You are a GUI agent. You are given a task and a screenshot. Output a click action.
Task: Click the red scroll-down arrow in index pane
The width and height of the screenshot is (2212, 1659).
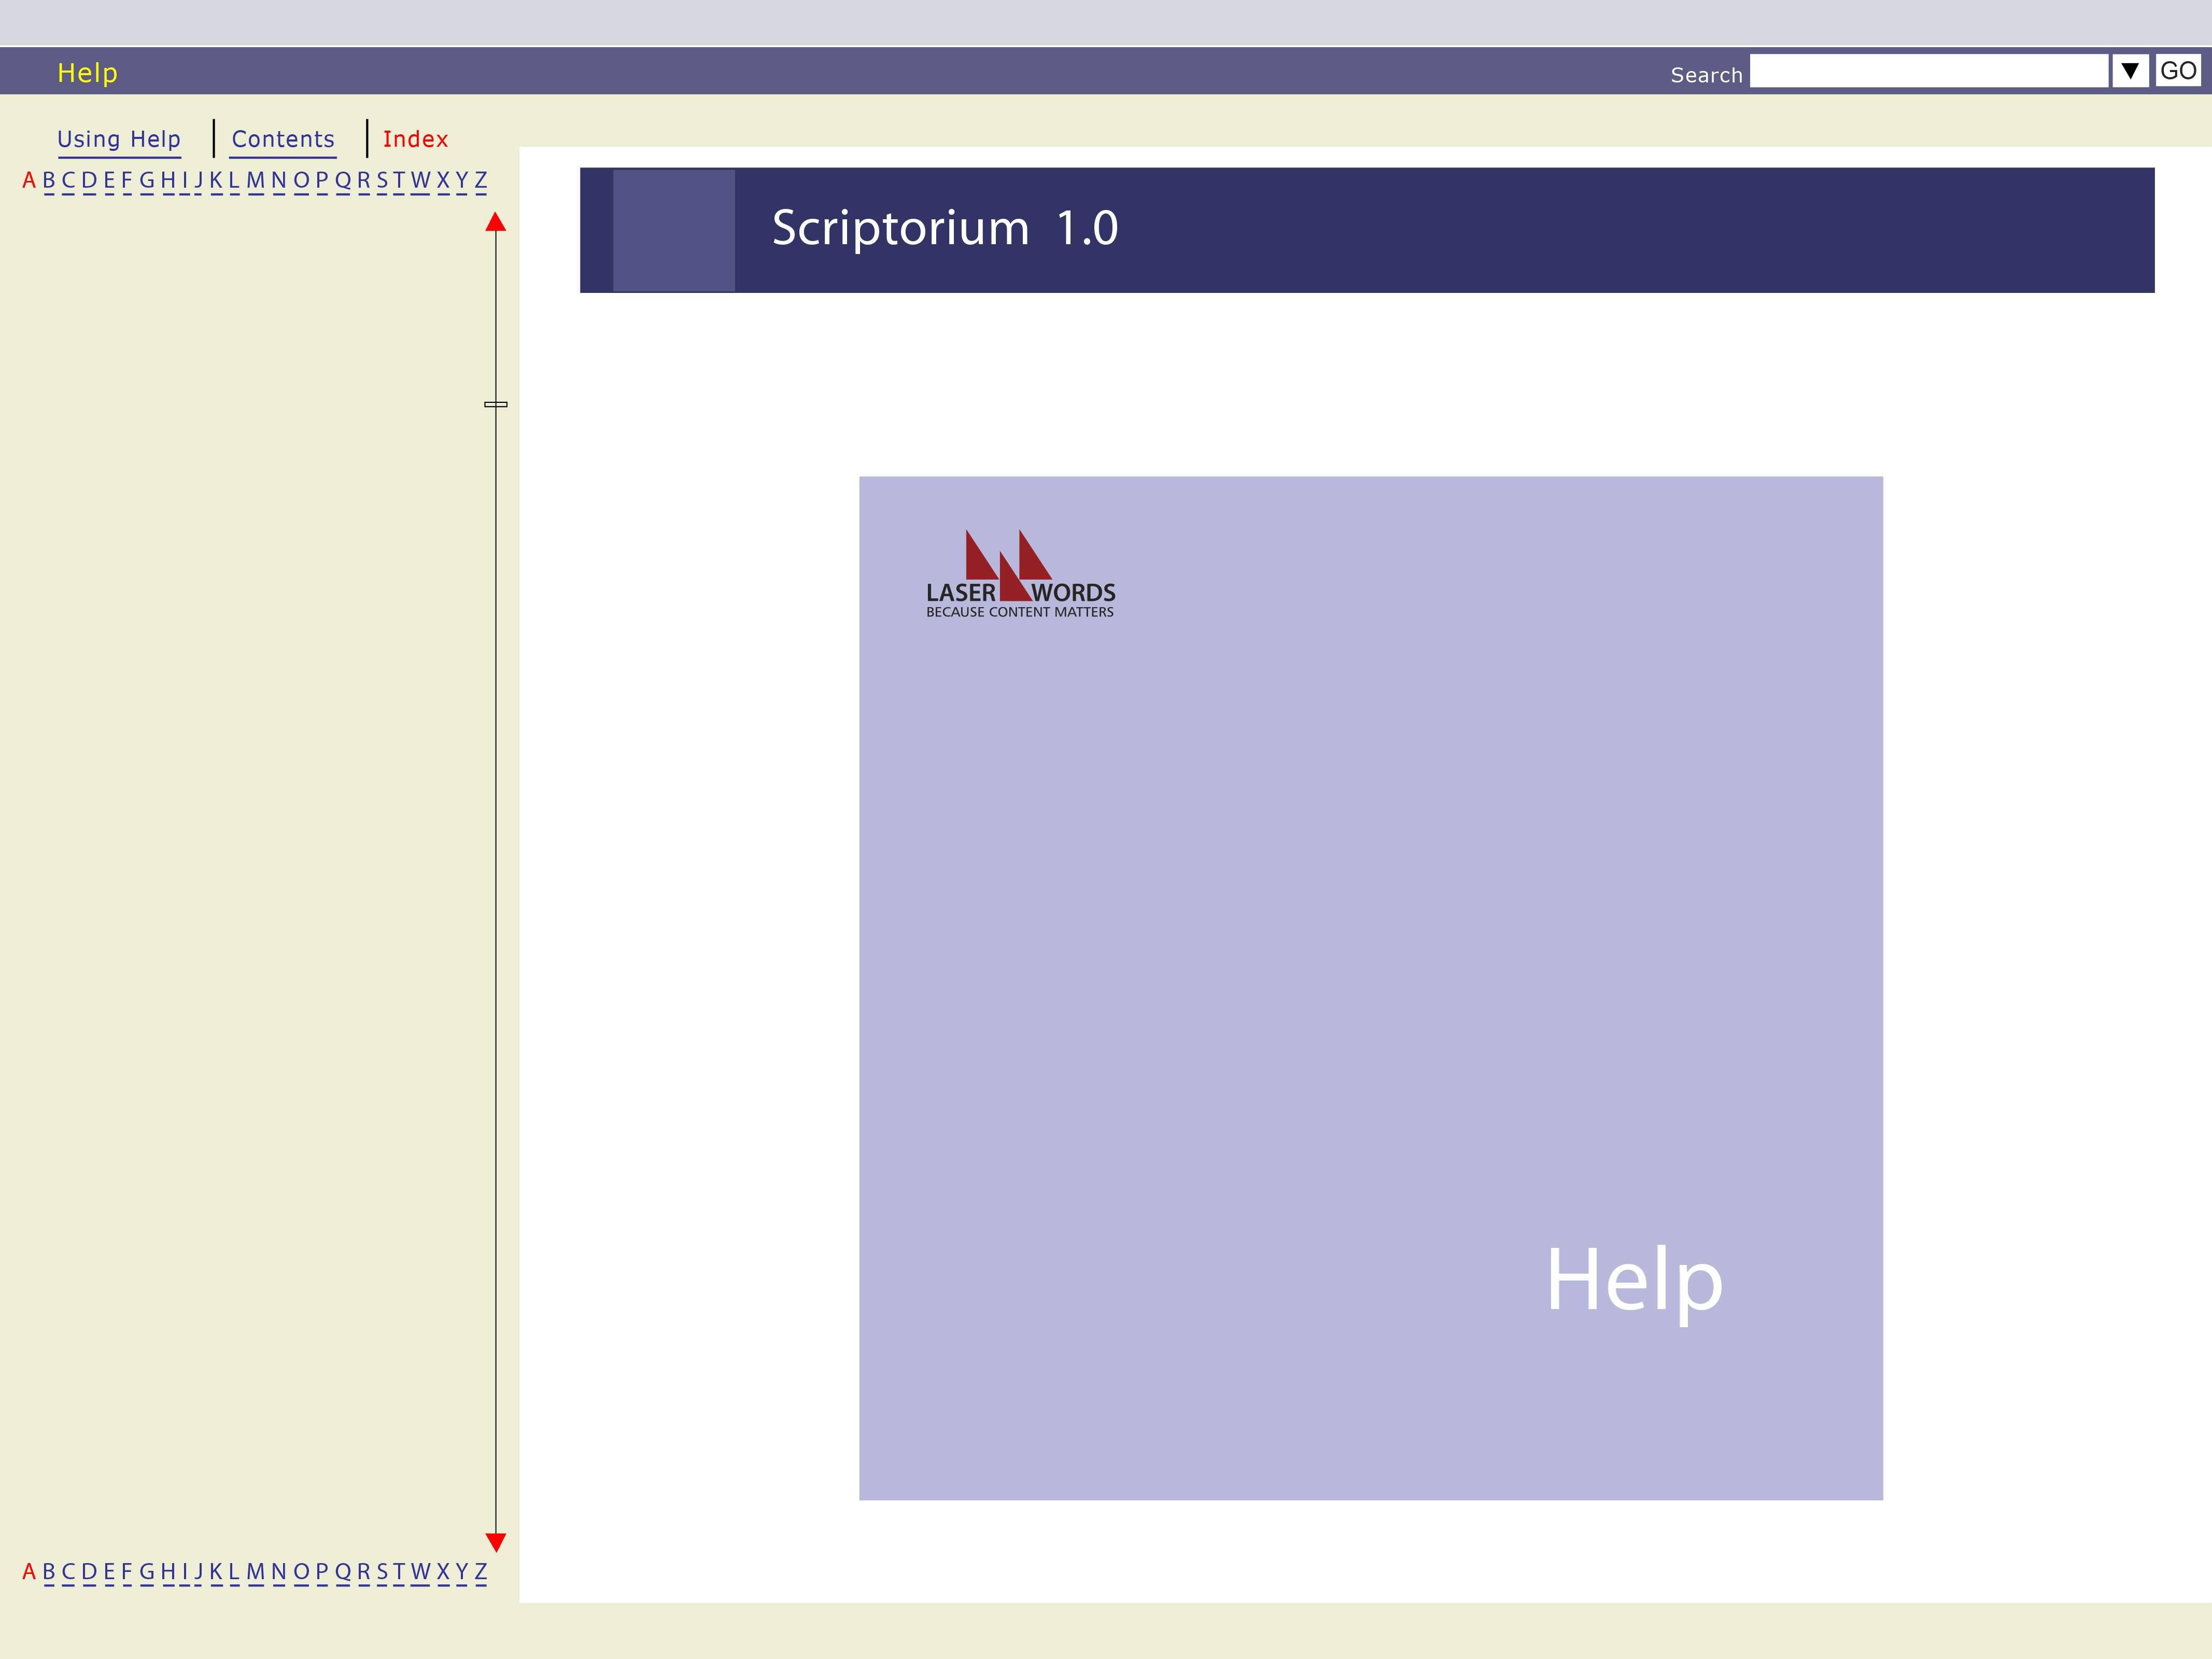(x=495, y=1541)
